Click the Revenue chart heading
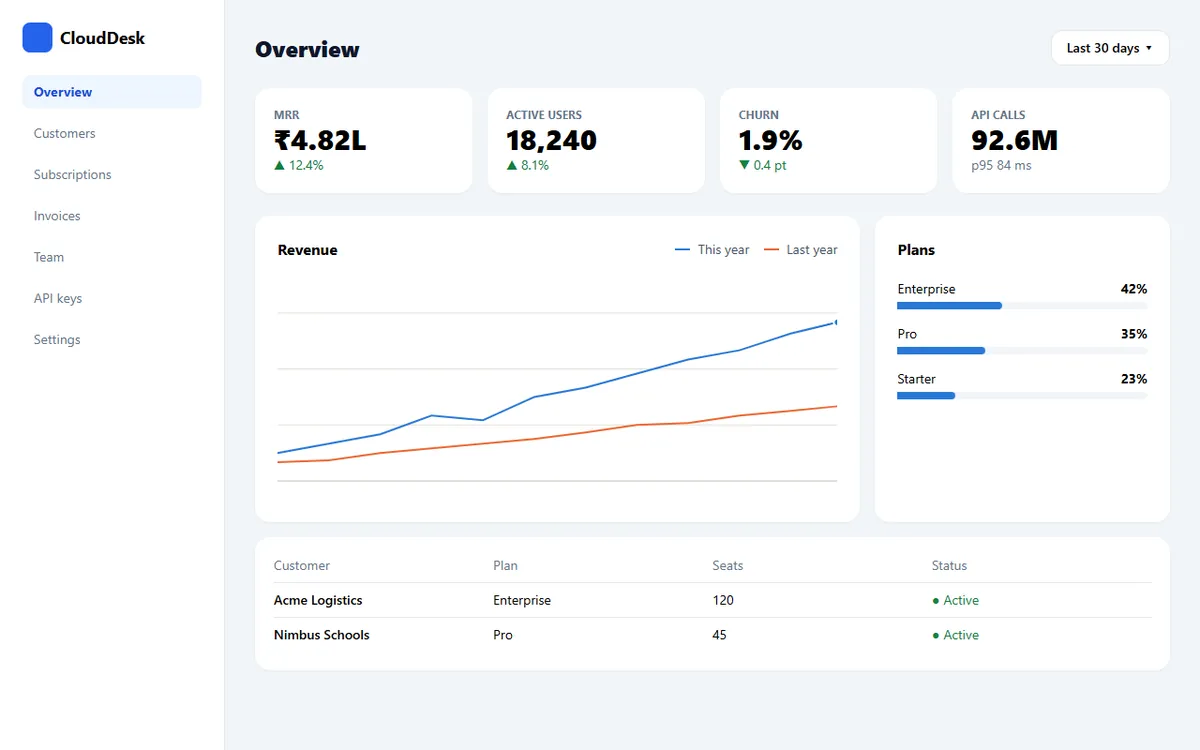Image resolution: width=1200 pixels, height=750 pixels. (x=308, y=250)
